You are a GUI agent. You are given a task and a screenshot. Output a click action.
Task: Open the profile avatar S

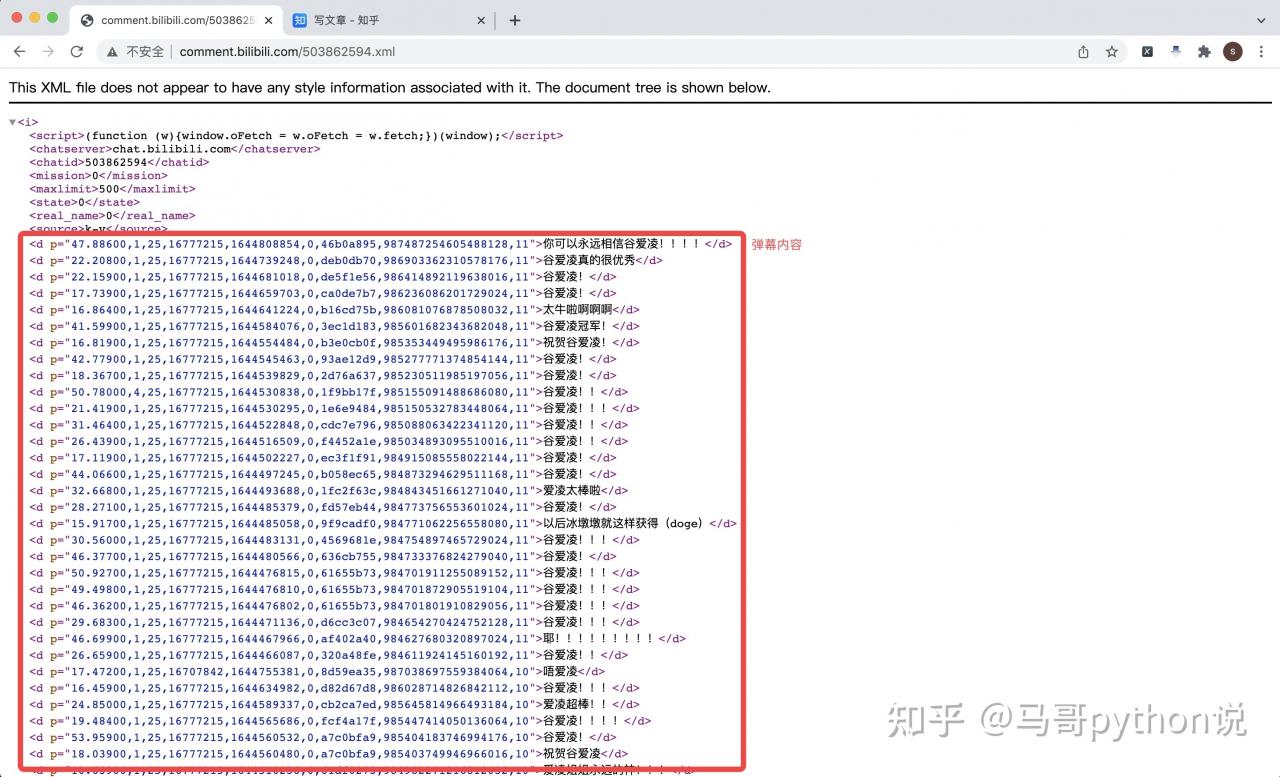(1233, 52)
